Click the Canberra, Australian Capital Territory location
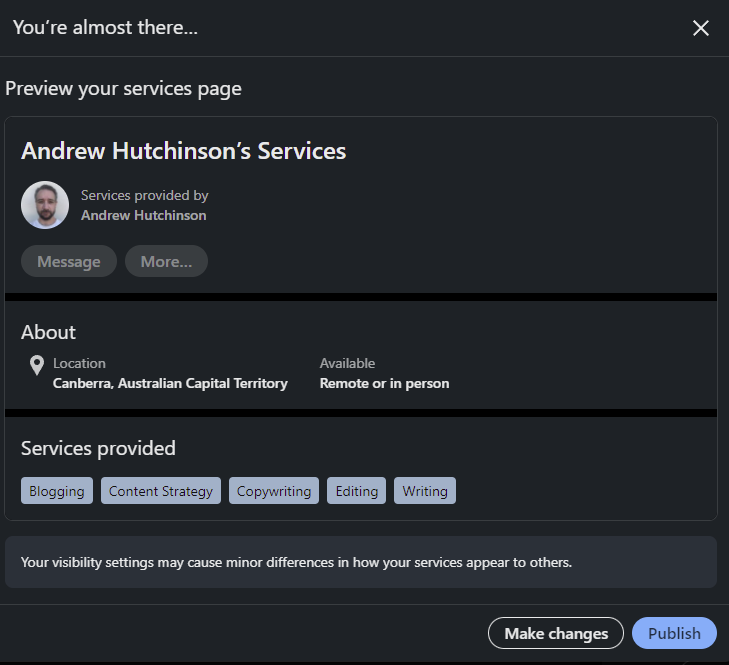 [x=170, y=383]
